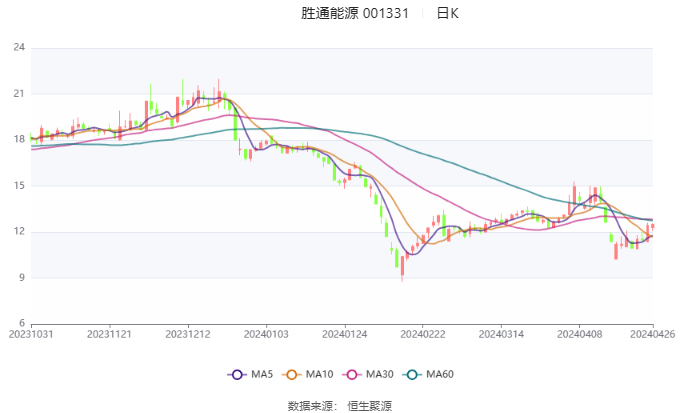Open the 恒生聚源 data source text
Image resolution: width=680 pixels, height=413 pixels.
point(370,405)
